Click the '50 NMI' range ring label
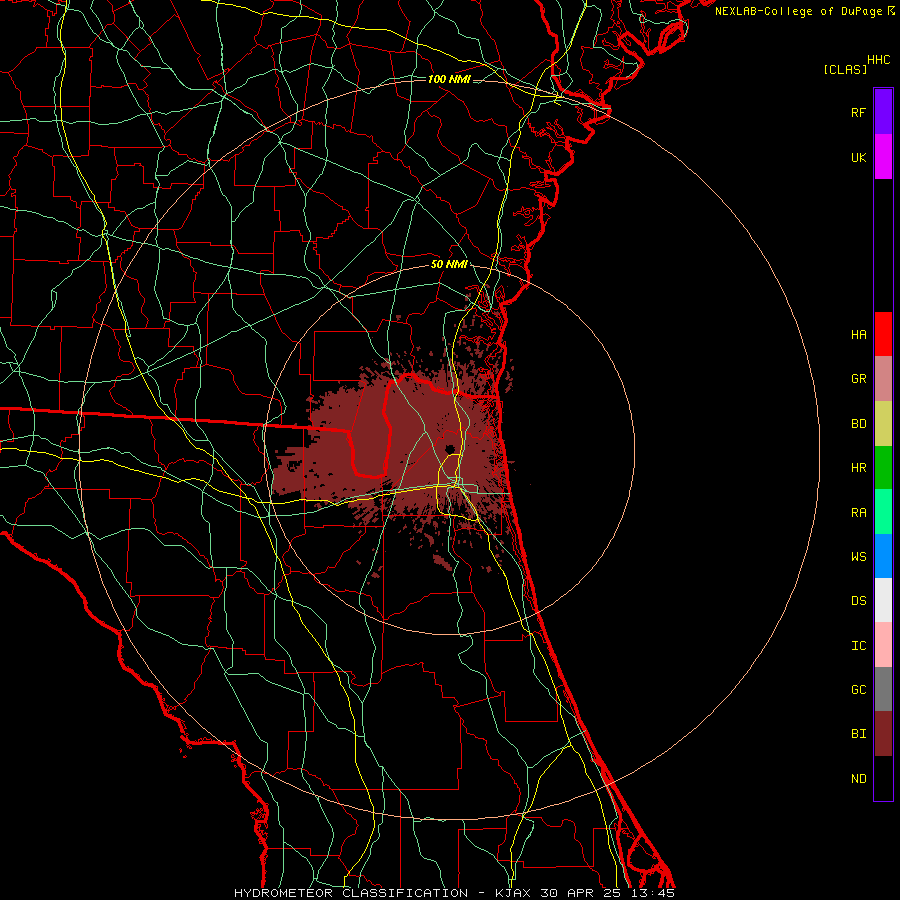Viewport: 900px width, 900px height. point(449,264)
